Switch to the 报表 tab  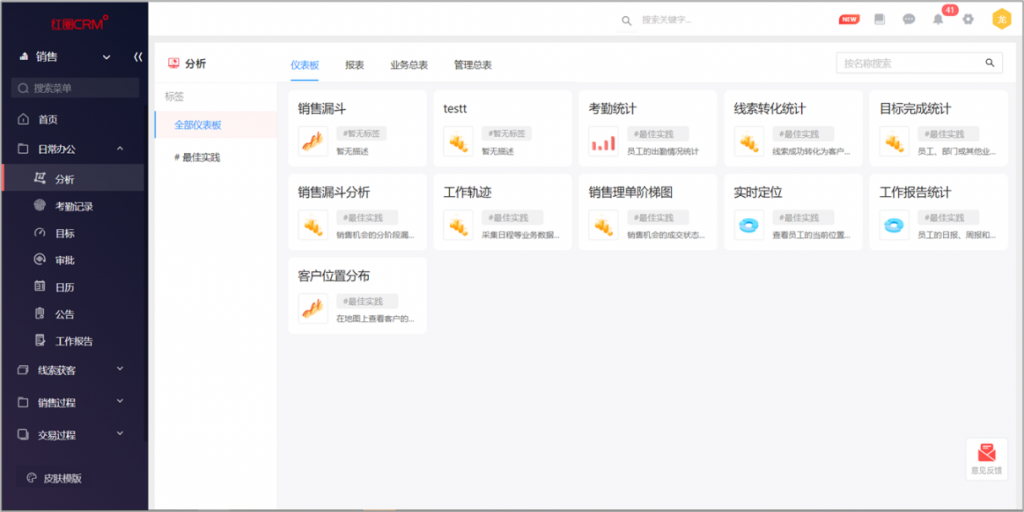[354, 65]
